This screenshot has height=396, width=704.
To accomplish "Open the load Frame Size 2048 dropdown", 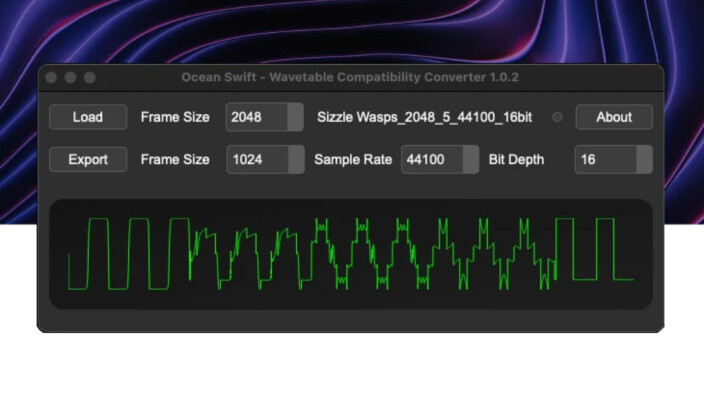I will pyautogui.click(x=264, y=117).
